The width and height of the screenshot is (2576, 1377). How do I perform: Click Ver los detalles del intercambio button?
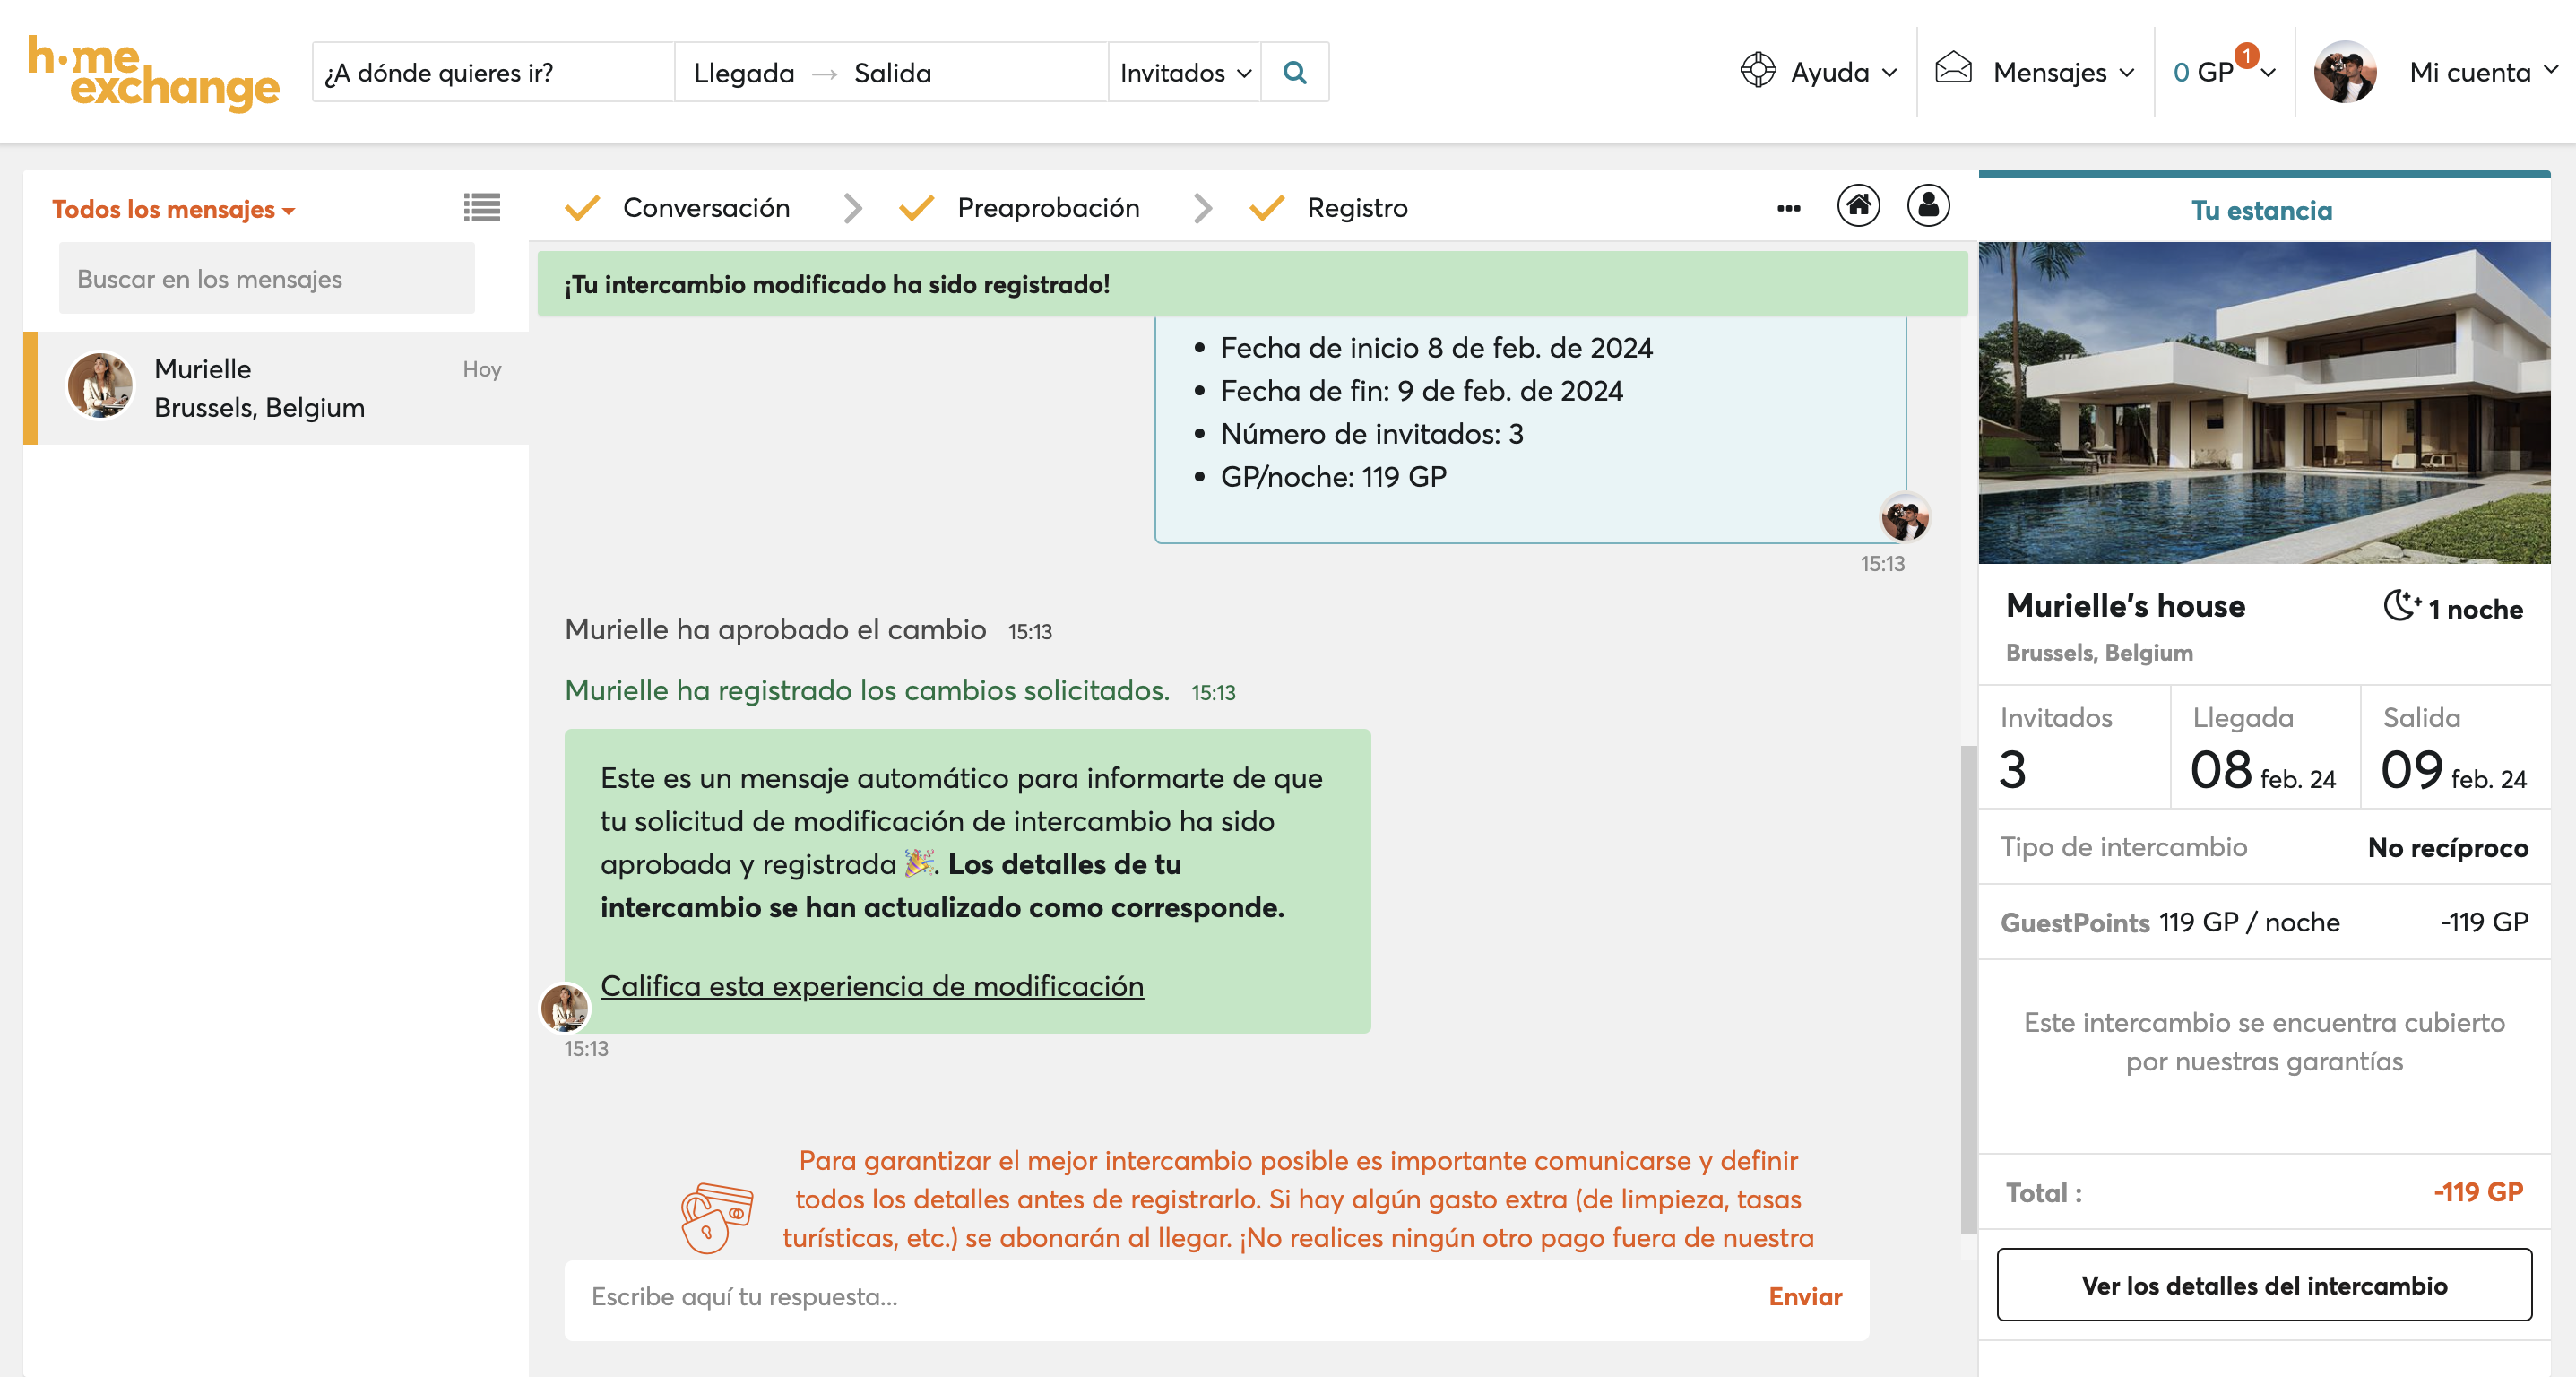point(2263,1285)
